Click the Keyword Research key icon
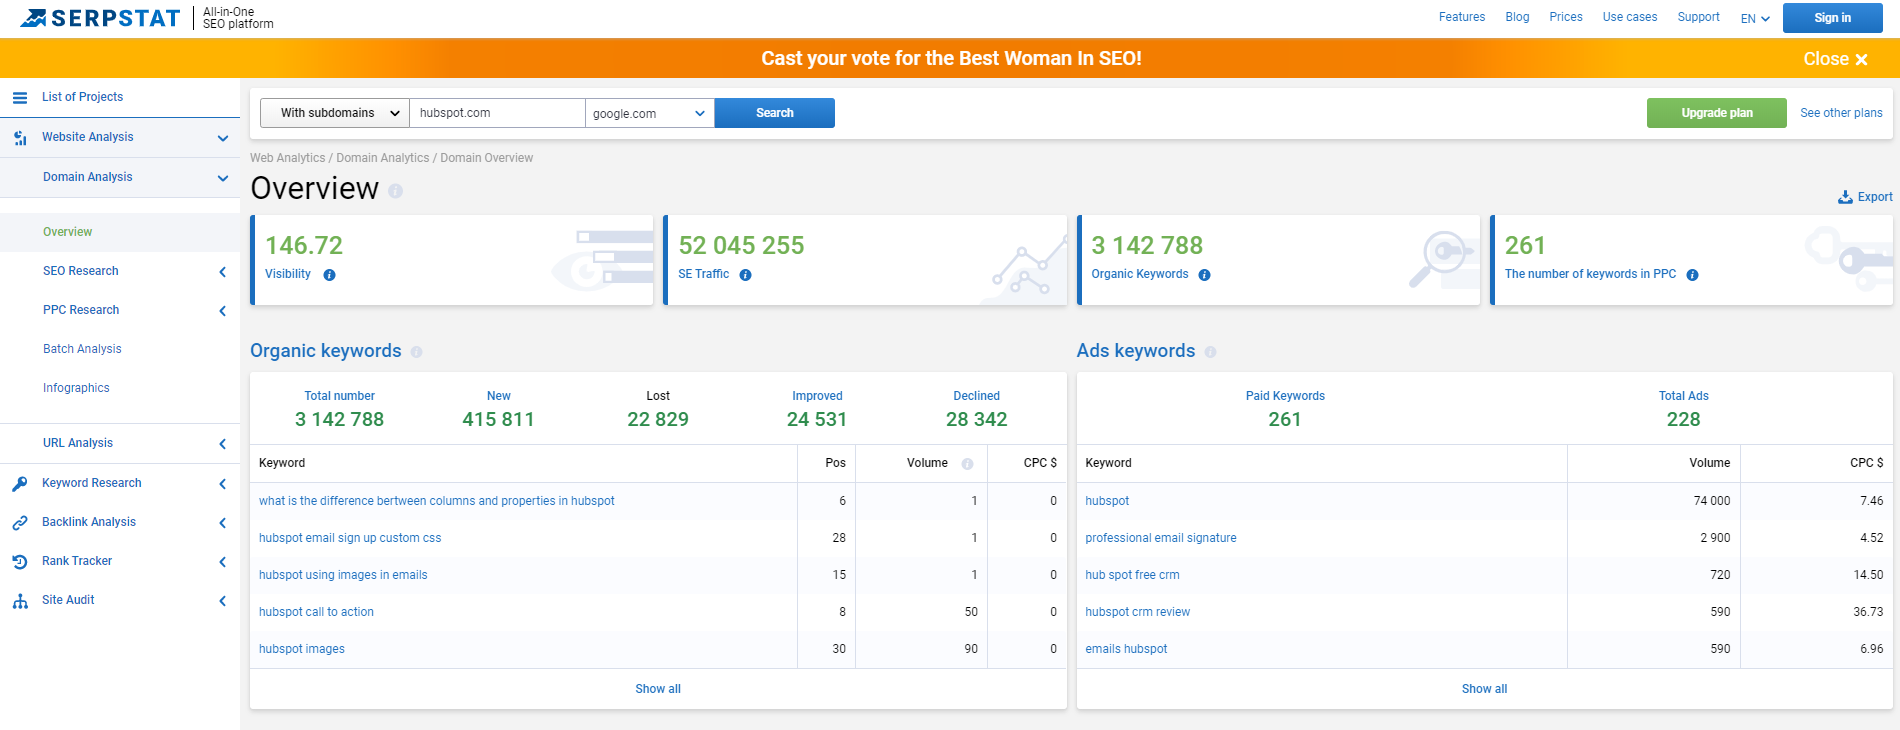Viewport: 1900px width, 730px height. point(20,484)
